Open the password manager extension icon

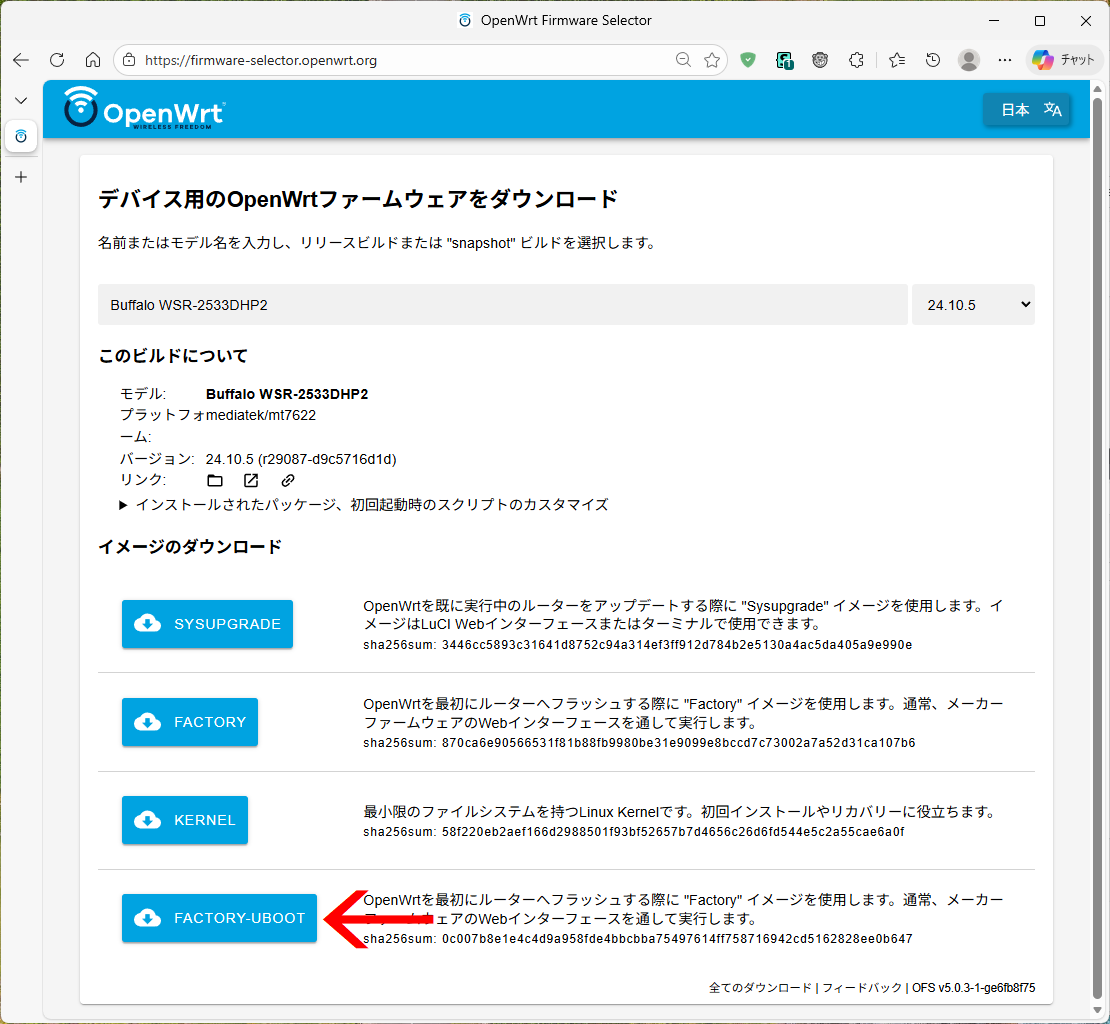click(784, 60)
